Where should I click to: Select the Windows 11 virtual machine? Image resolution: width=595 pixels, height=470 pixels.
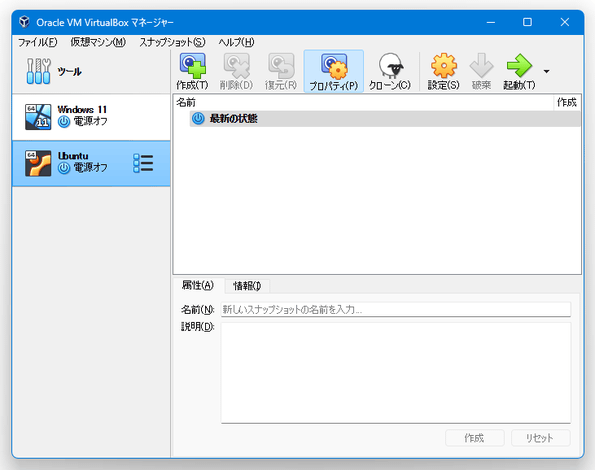click(x=91, y=117)
